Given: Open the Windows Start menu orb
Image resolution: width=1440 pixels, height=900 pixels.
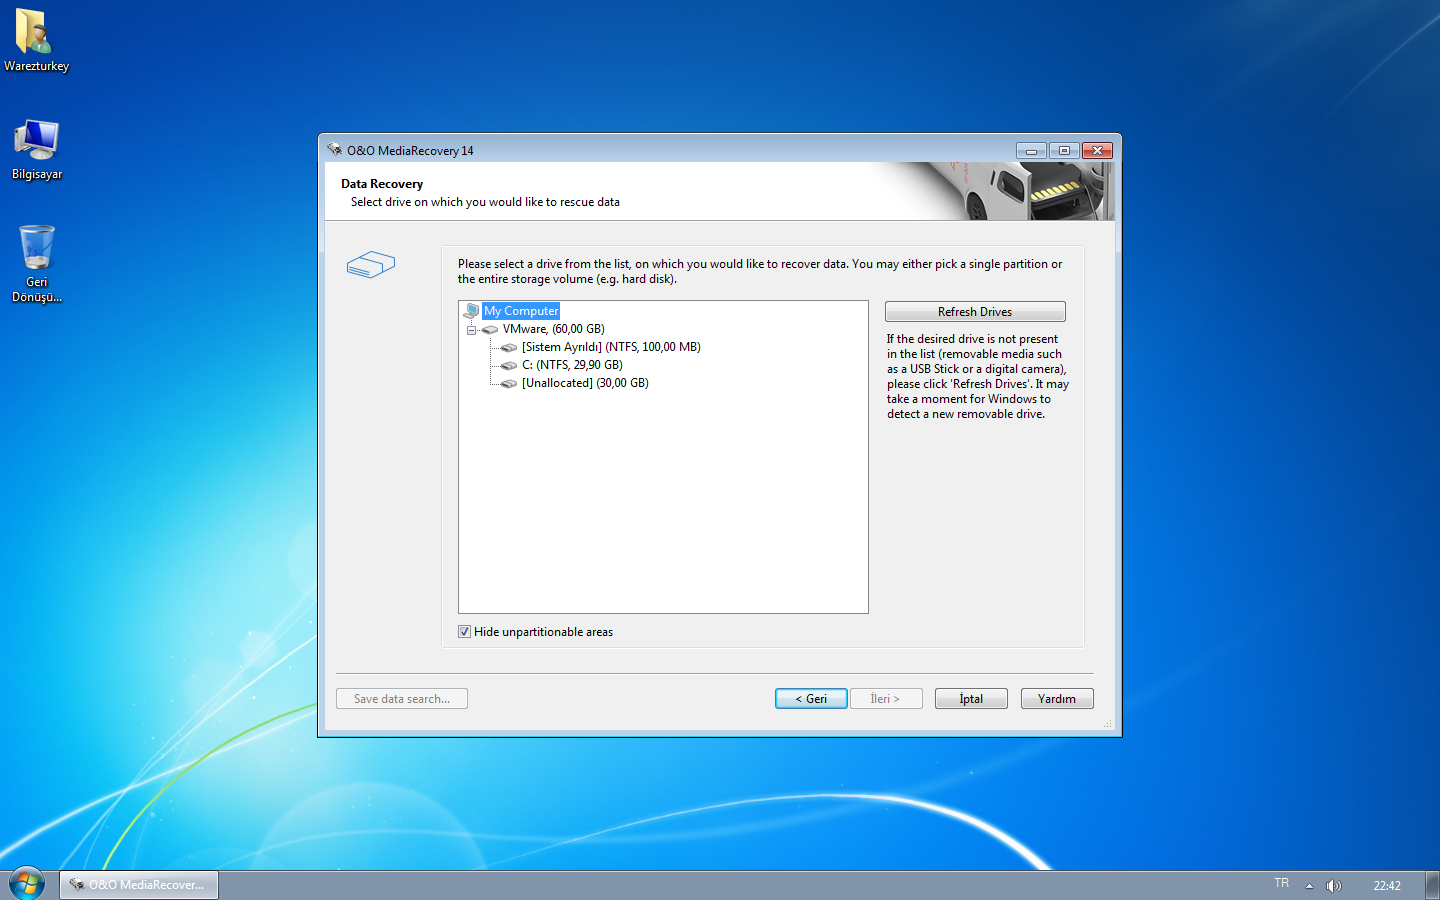Looking at the screenshot, I should click(x=26, y=884).
